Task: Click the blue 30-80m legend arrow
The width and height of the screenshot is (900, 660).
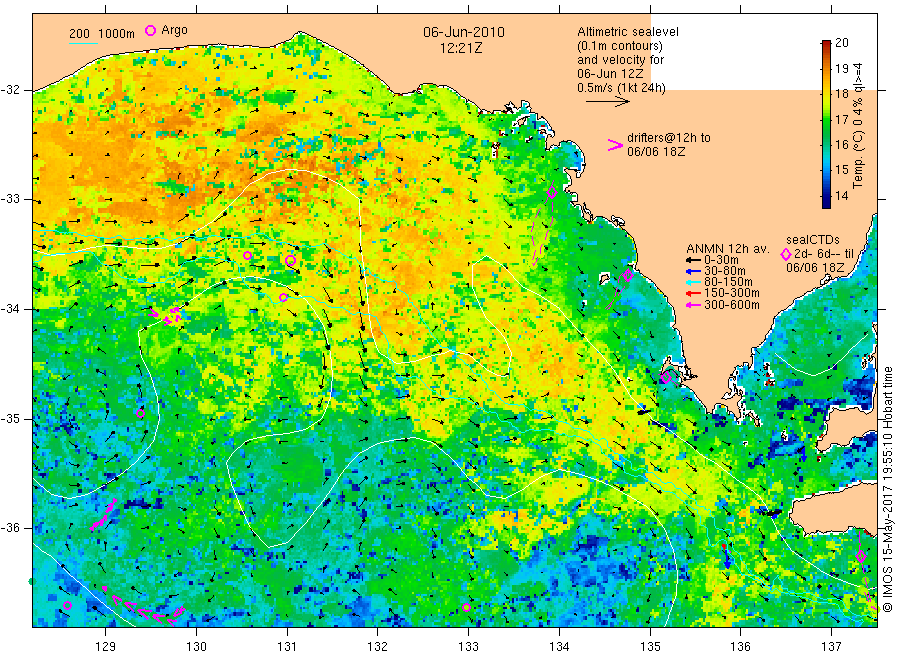Action: coord(695,271)
